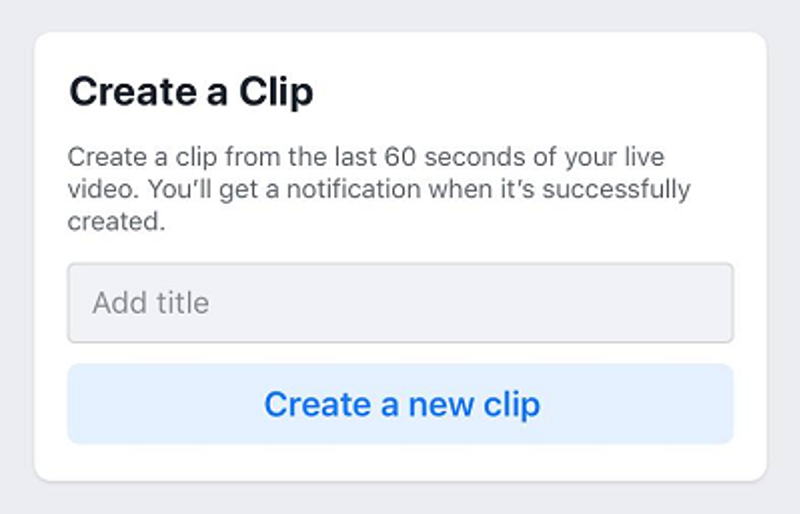Image resolution: width=800 pixels, height=514 pixels.
Task: Click the right end of the title field
Action: click(x=710, y=303)
